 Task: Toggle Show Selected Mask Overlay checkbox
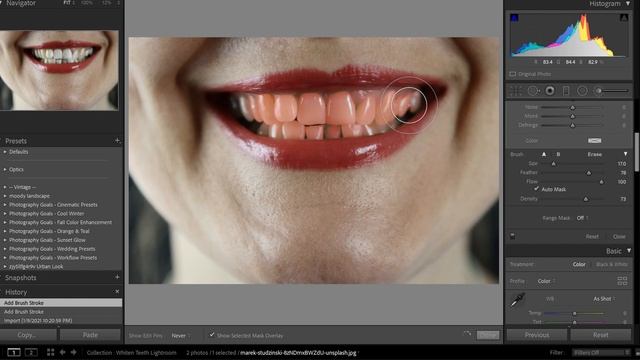pos(212,335)
